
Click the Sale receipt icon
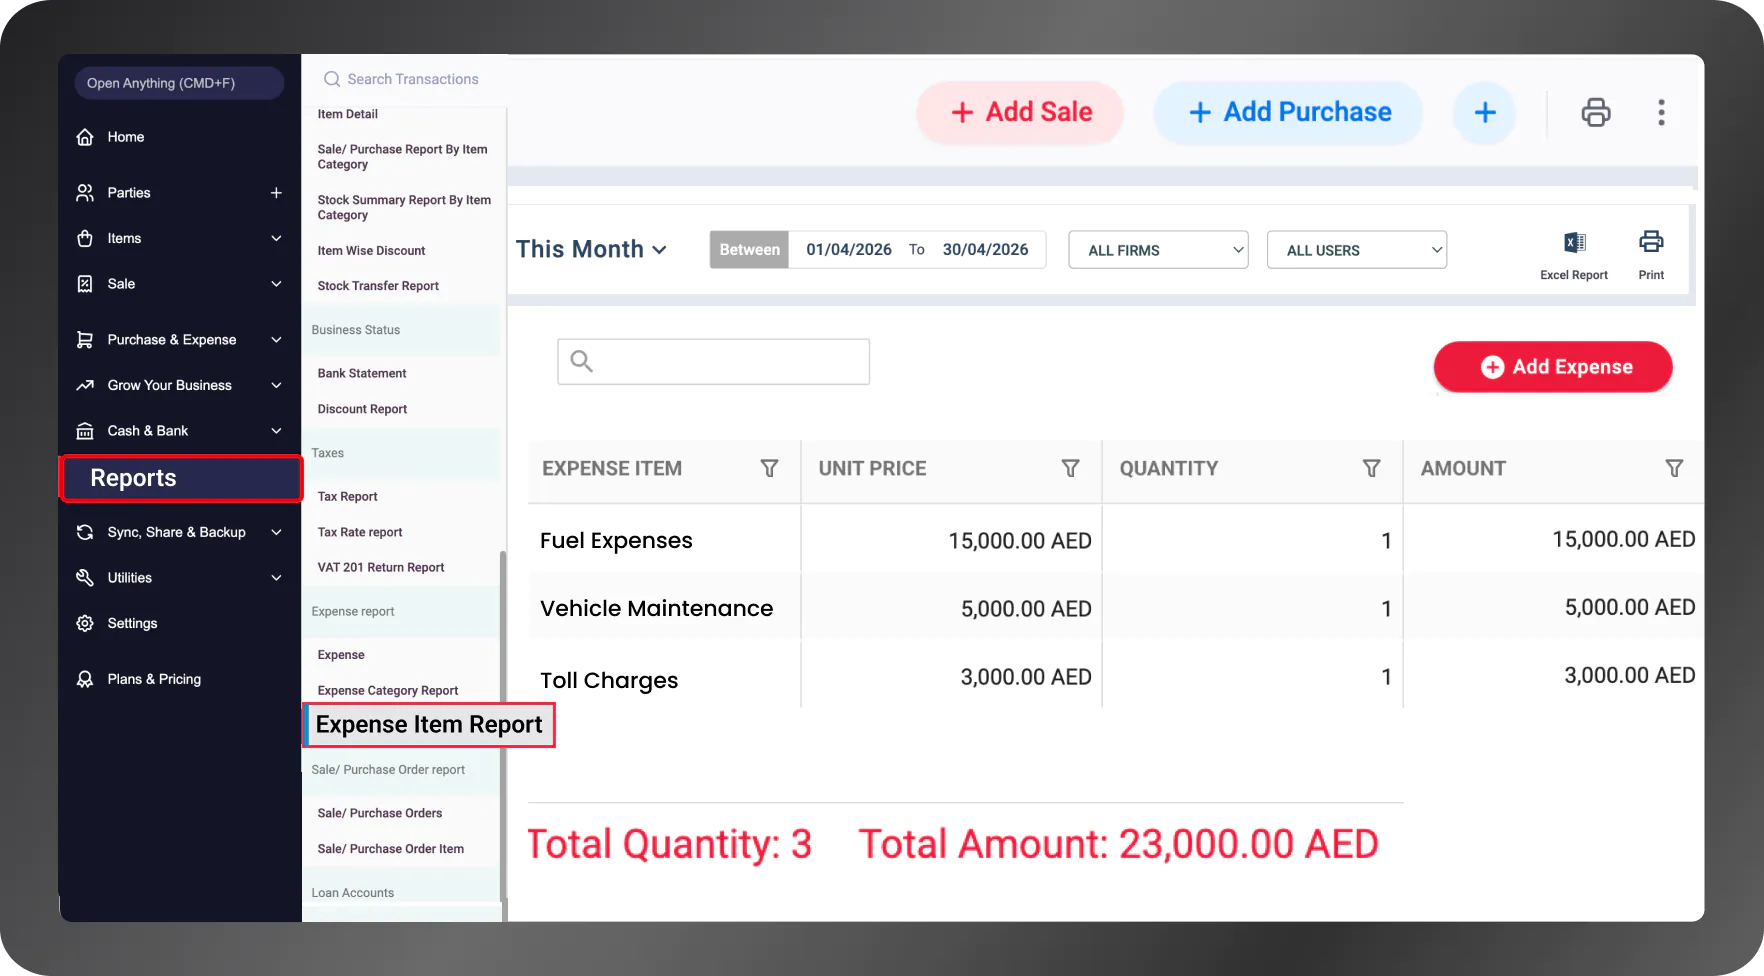tap(85, 284)
